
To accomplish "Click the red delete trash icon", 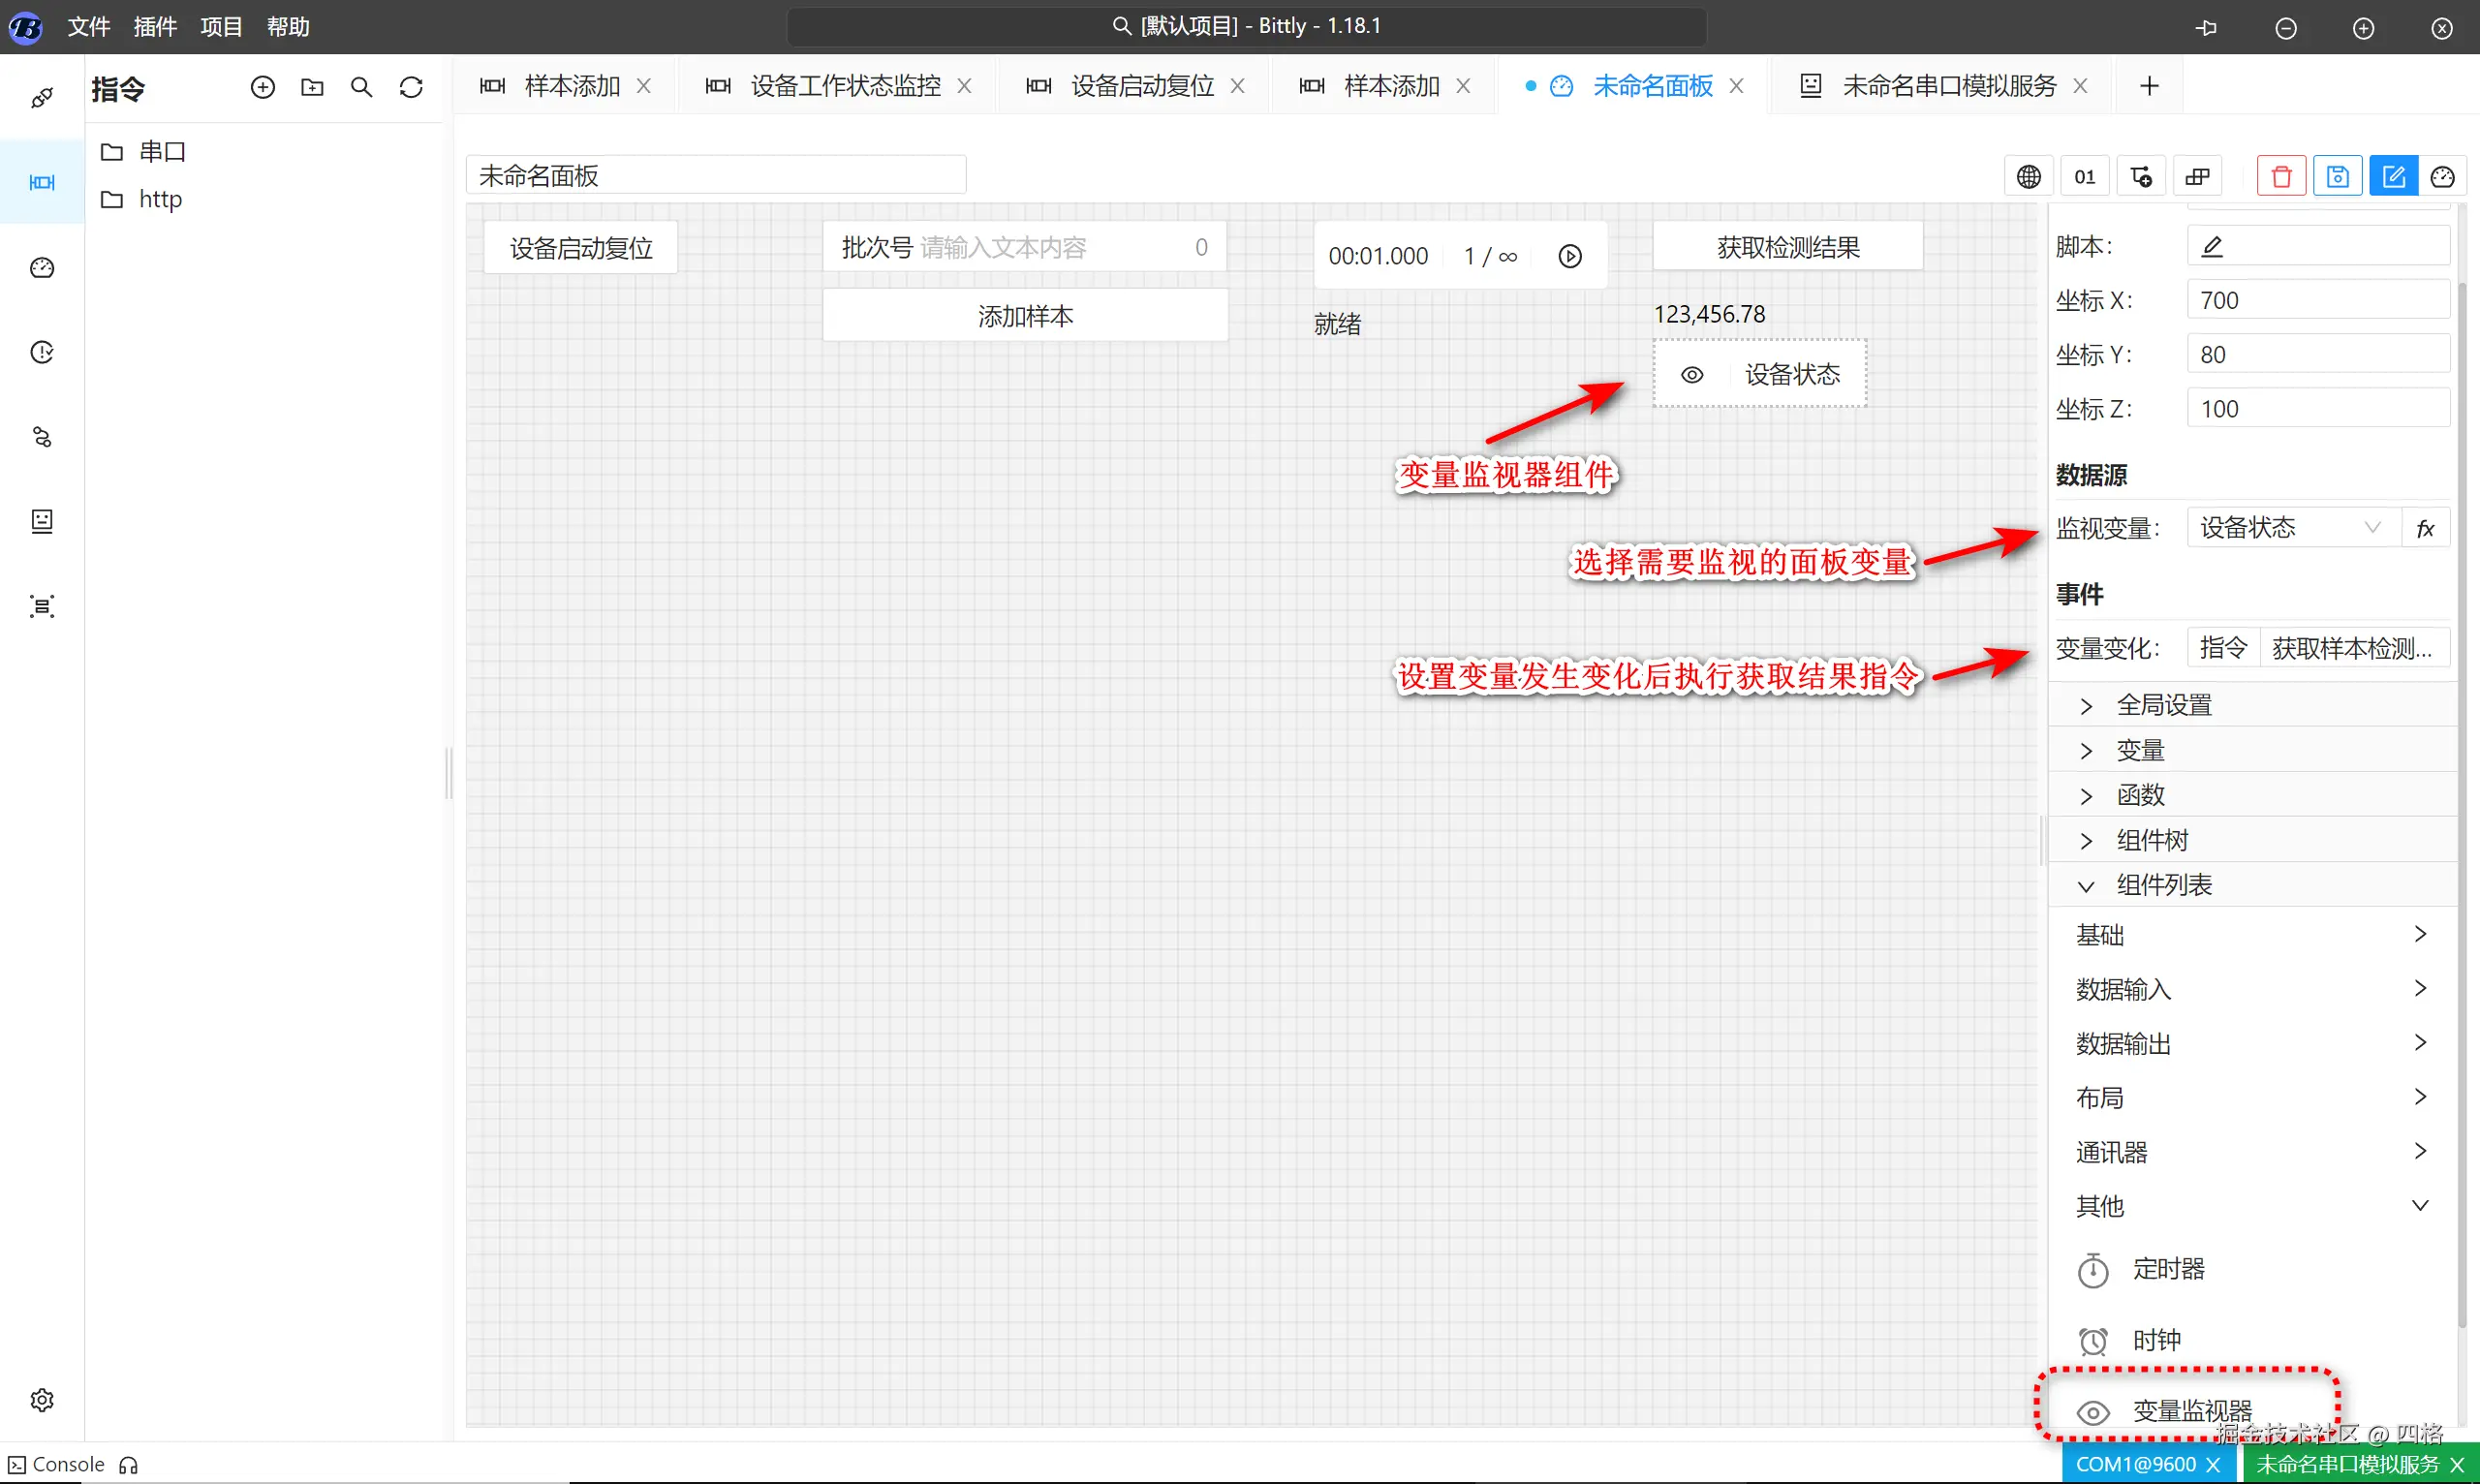I will pos(2281,177).
